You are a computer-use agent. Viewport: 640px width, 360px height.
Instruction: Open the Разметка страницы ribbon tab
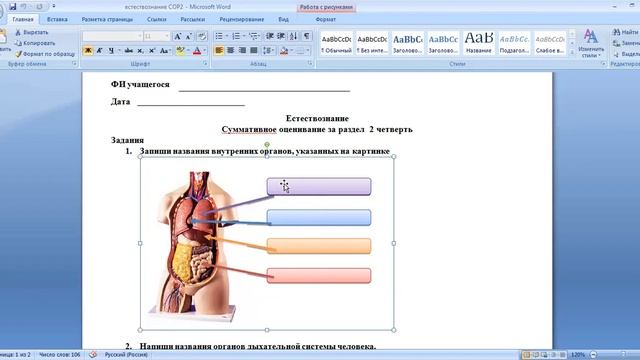pyautogui.click(x=107, y=19)
